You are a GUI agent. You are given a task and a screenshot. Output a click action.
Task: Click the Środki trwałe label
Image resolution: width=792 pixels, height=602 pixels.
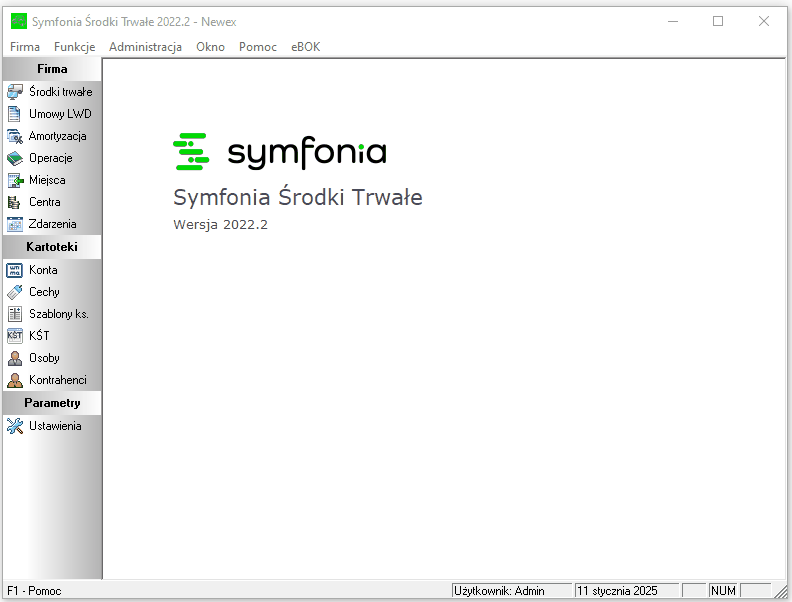pyautogui.click(x=61, y=92)
